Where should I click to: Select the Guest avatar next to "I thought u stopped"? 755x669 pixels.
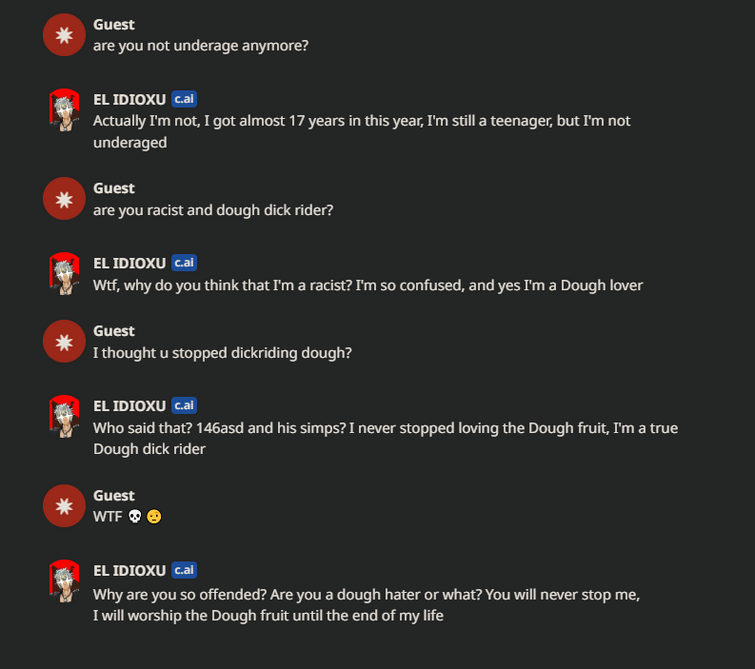click(64, 342)
